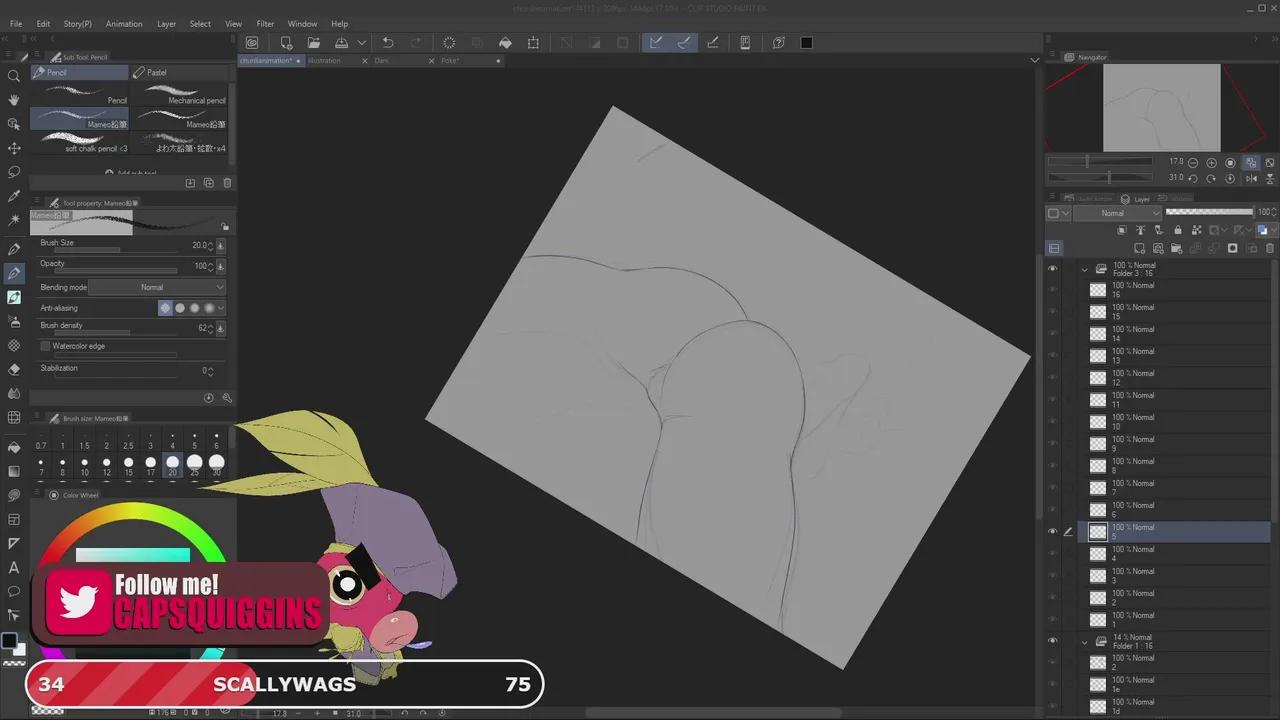
Task: Choose brush size 30 preset
Action: coord(216,465)
